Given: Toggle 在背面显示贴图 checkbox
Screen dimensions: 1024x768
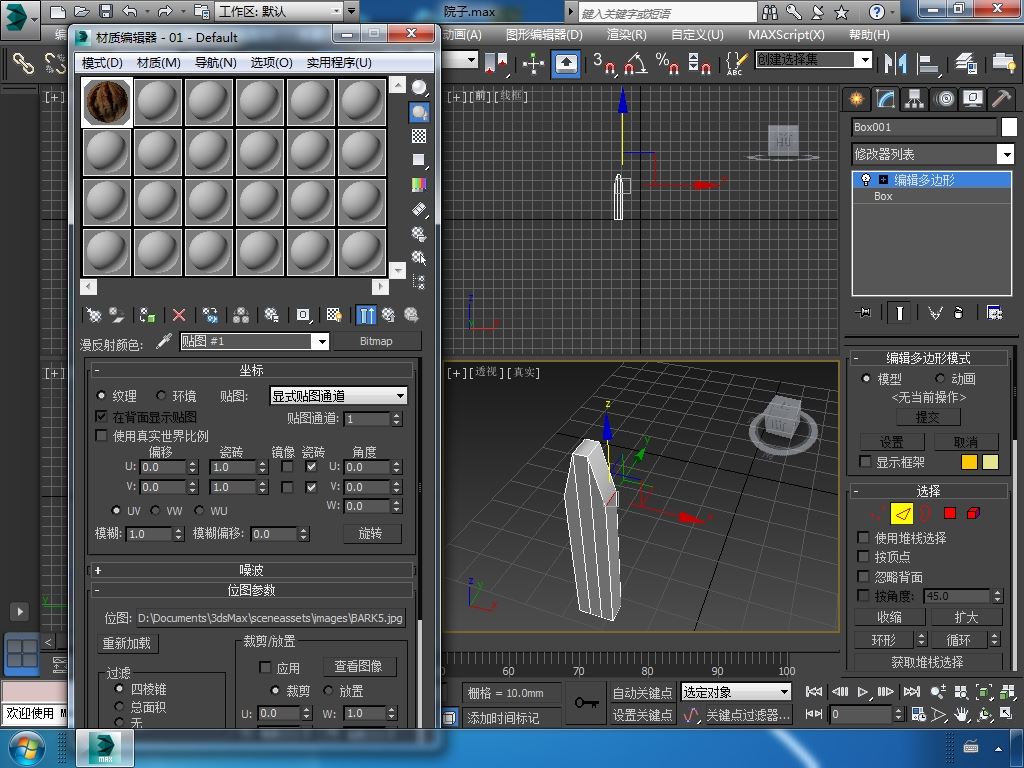Looking at the screenshot, I should tap(101, 417).
